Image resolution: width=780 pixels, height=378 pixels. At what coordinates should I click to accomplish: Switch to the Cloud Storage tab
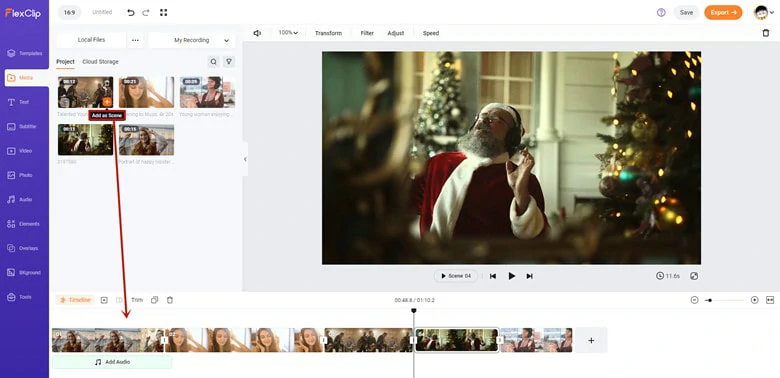(x=100, y=62)
